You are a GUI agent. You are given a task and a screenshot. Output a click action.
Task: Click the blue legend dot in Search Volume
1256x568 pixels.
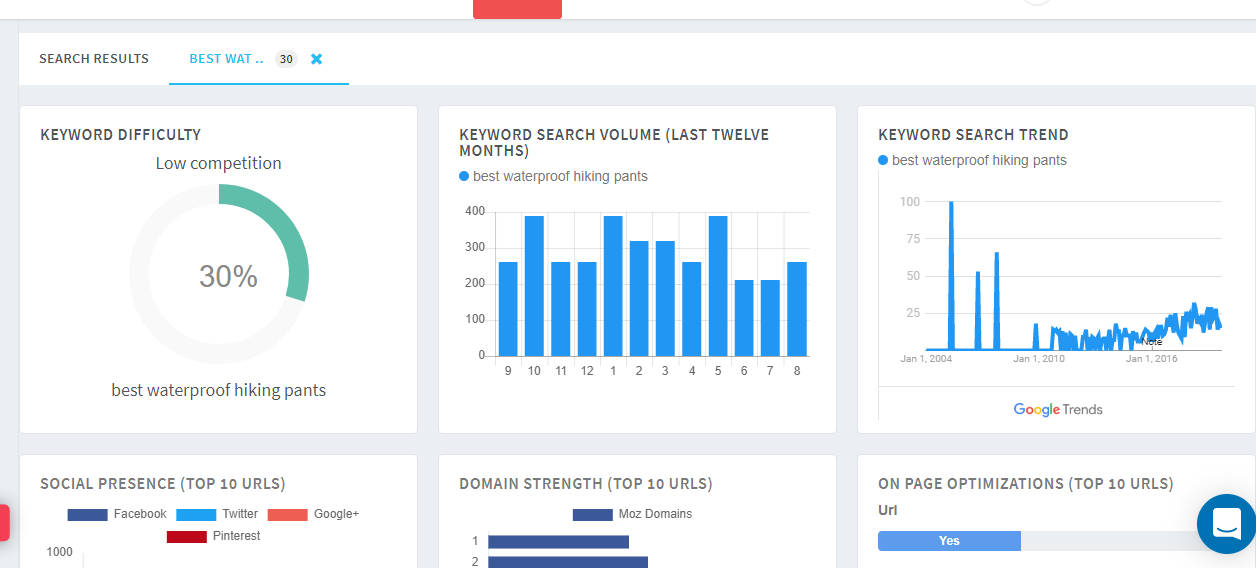tap(464, 177)
